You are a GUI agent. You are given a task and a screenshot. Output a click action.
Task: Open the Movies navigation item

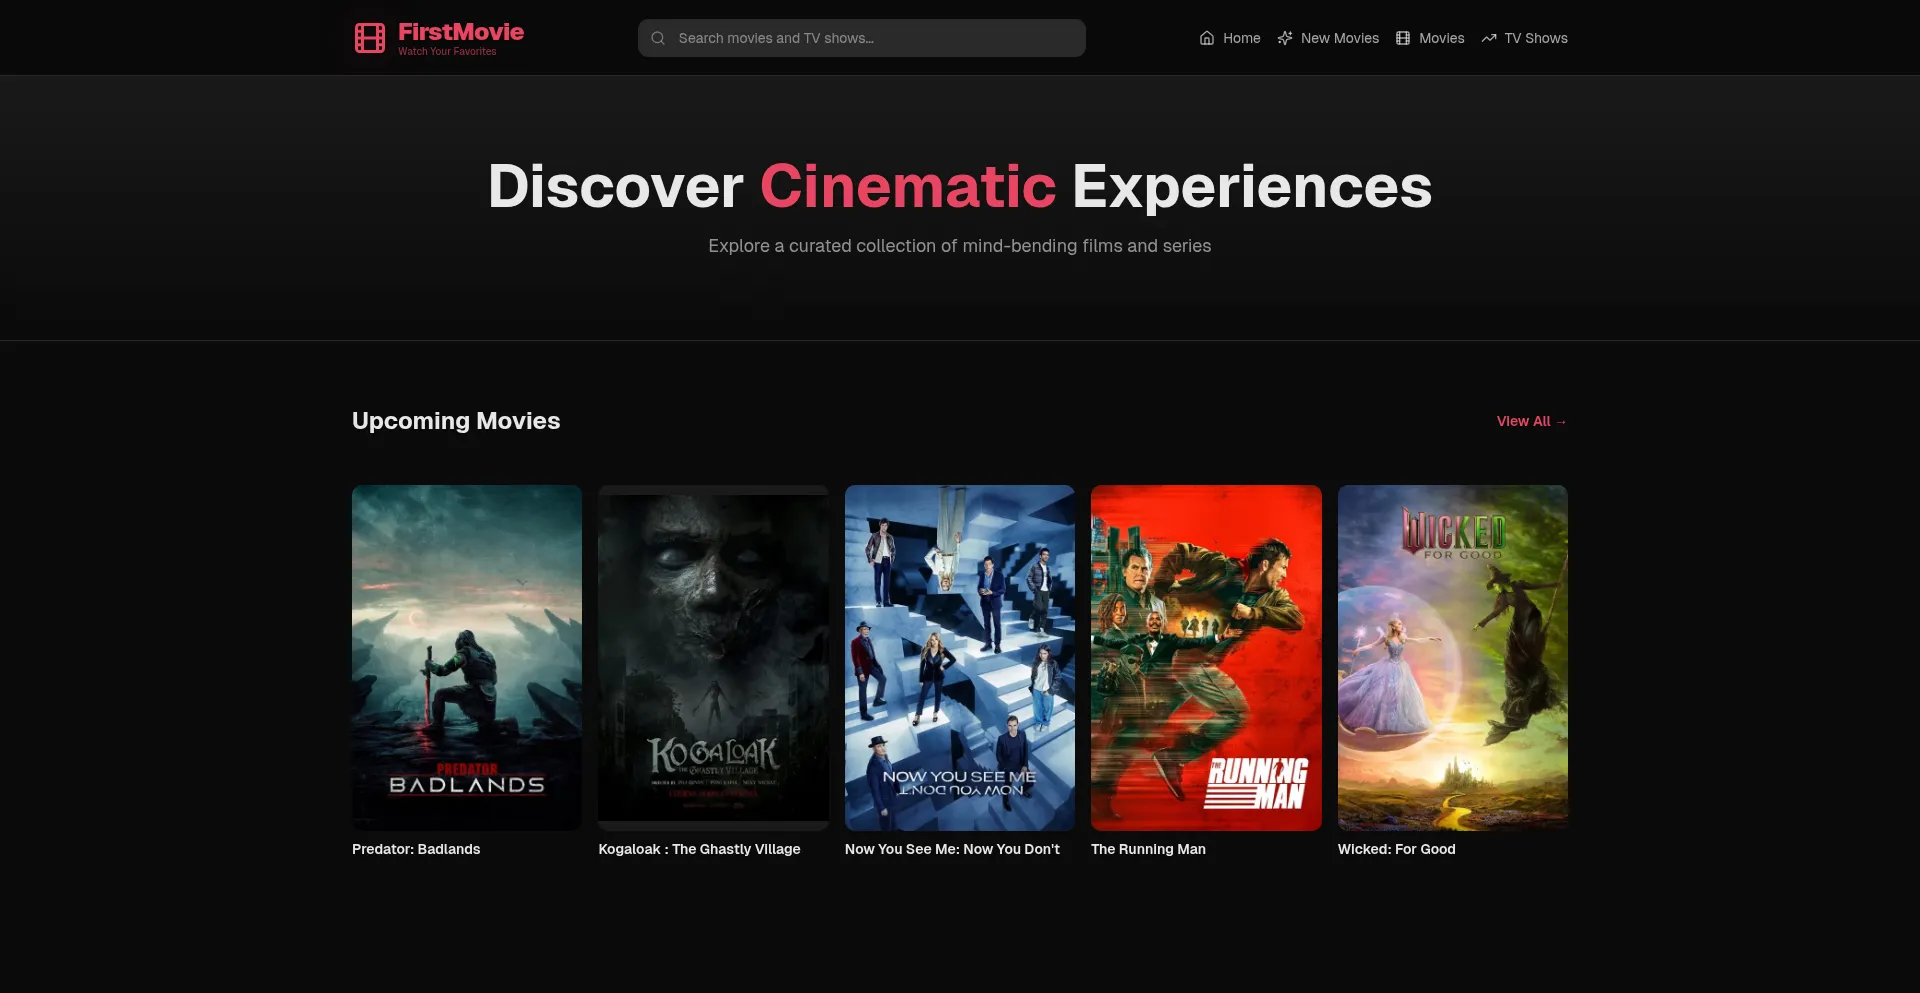pyautogui.click(x=1441, y=38)
